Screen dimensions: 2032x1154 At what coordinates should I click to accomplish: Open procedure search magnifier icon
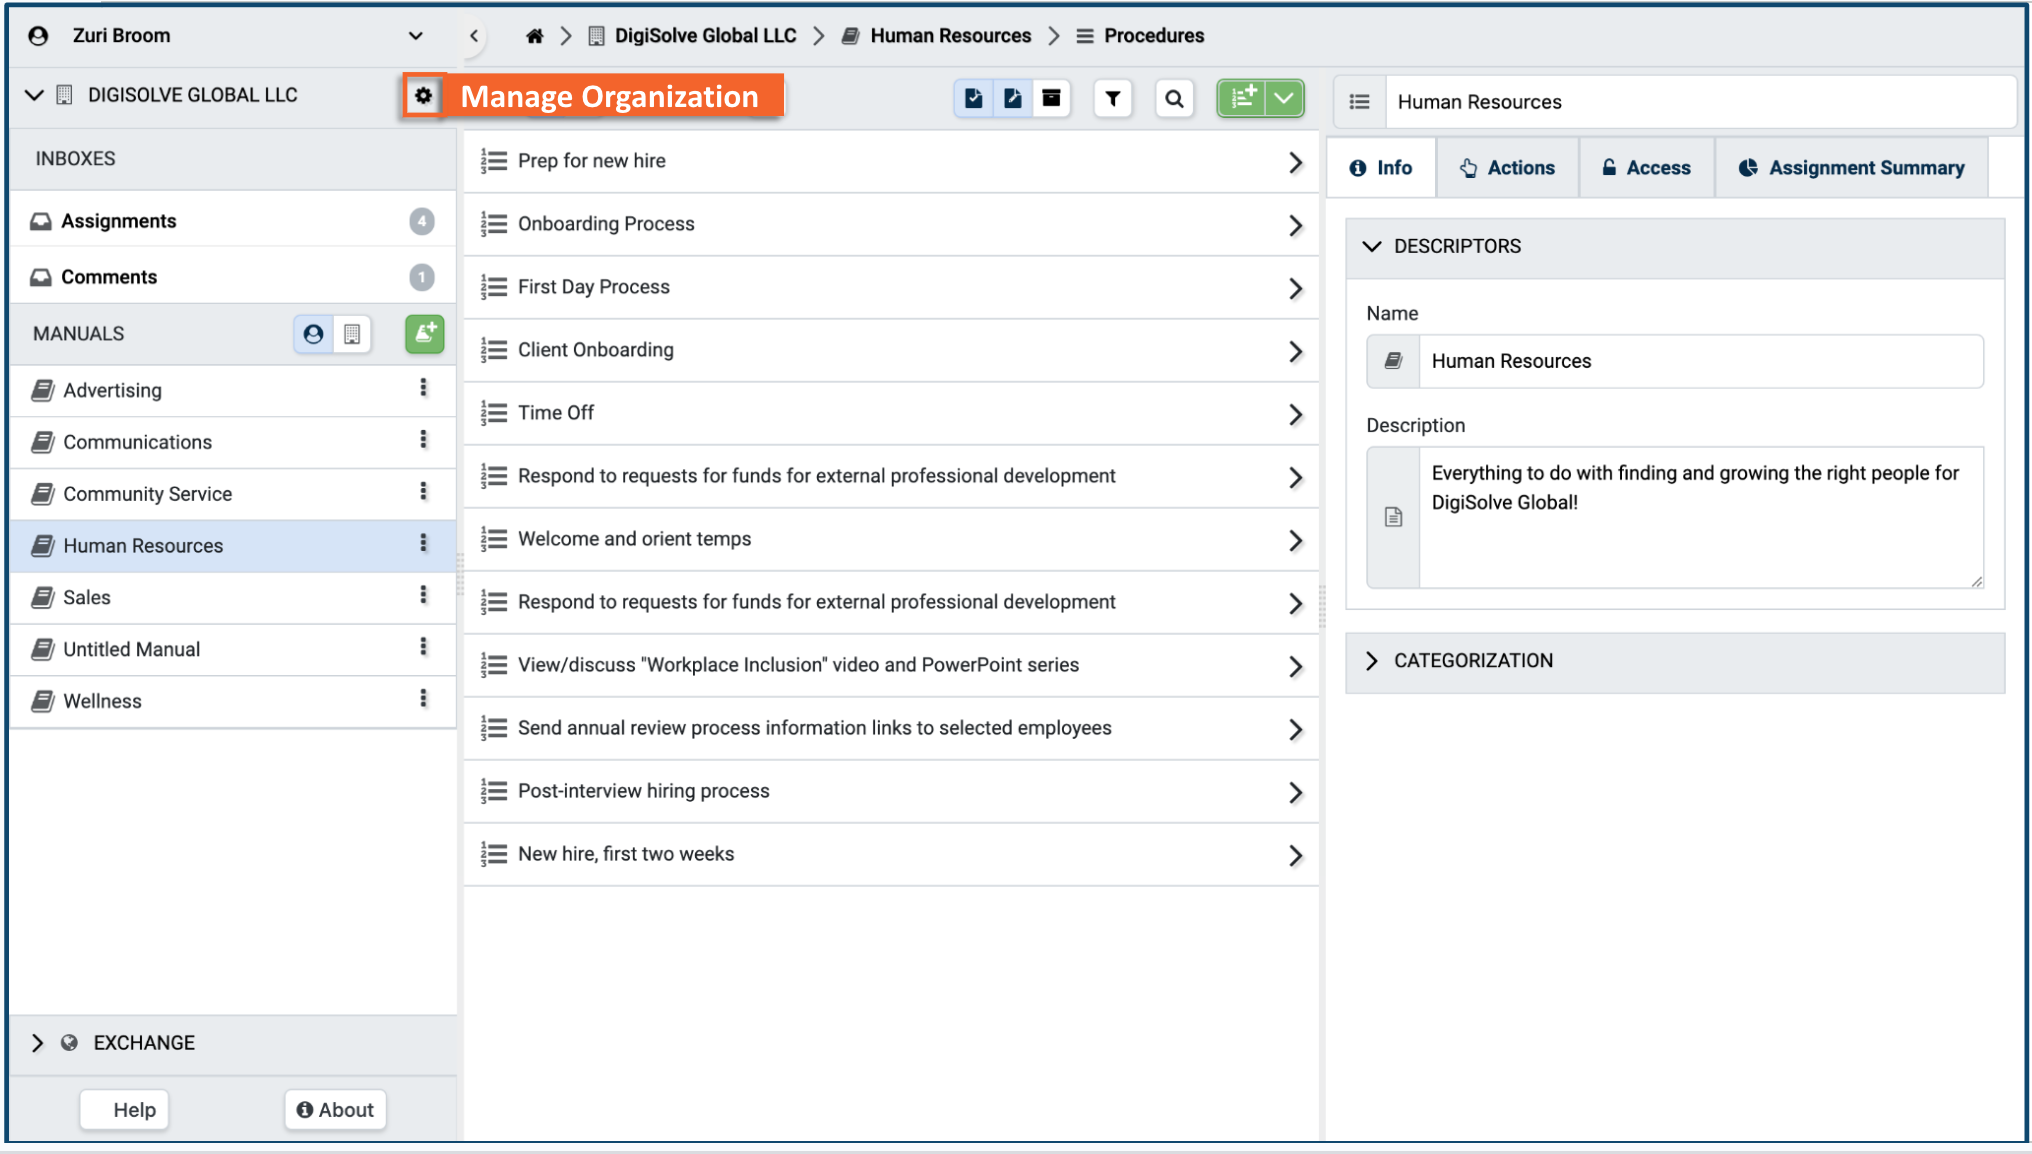tap(1174, 99)
